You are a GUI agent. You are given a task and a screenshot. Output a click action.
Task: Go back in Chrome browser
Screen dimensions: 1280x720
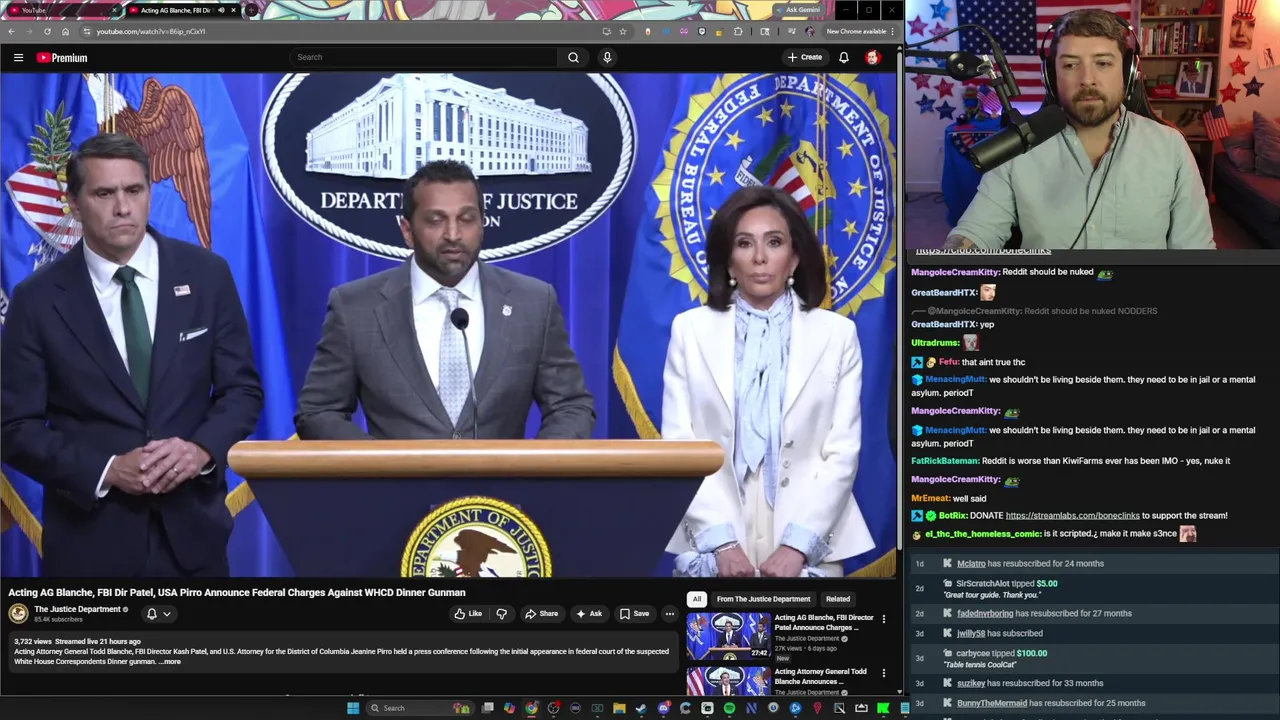coord(11,32)
